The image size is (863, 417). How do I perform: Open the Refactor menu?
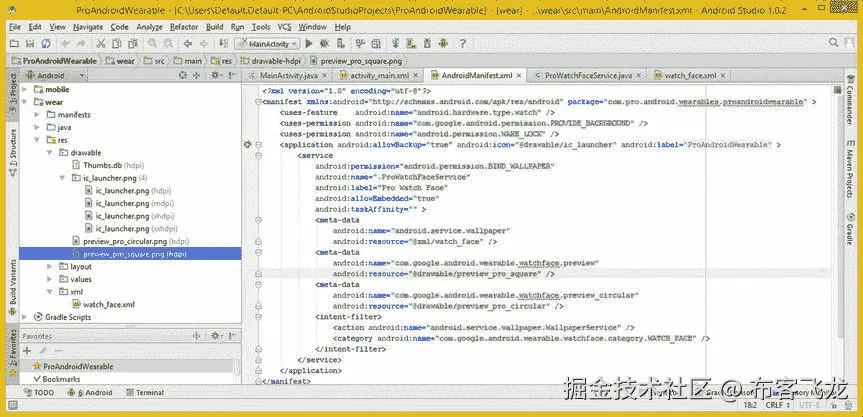[x=184, y=27]
